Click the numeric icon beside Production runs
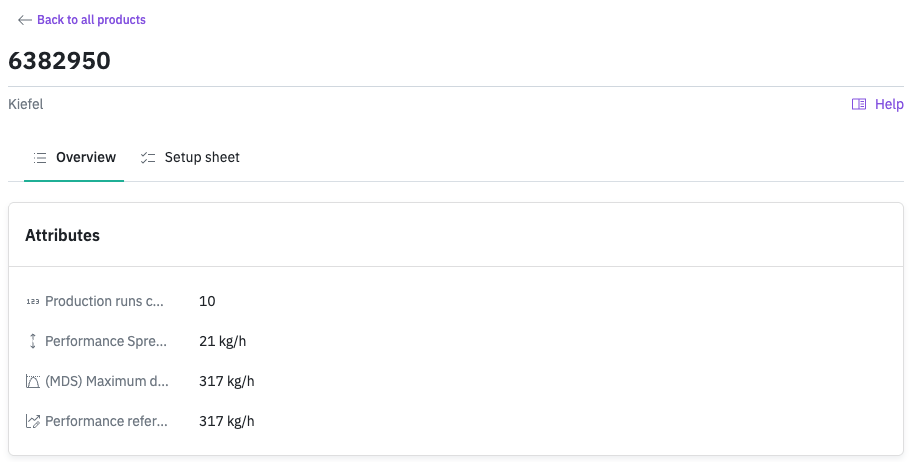 click(33, 302)
